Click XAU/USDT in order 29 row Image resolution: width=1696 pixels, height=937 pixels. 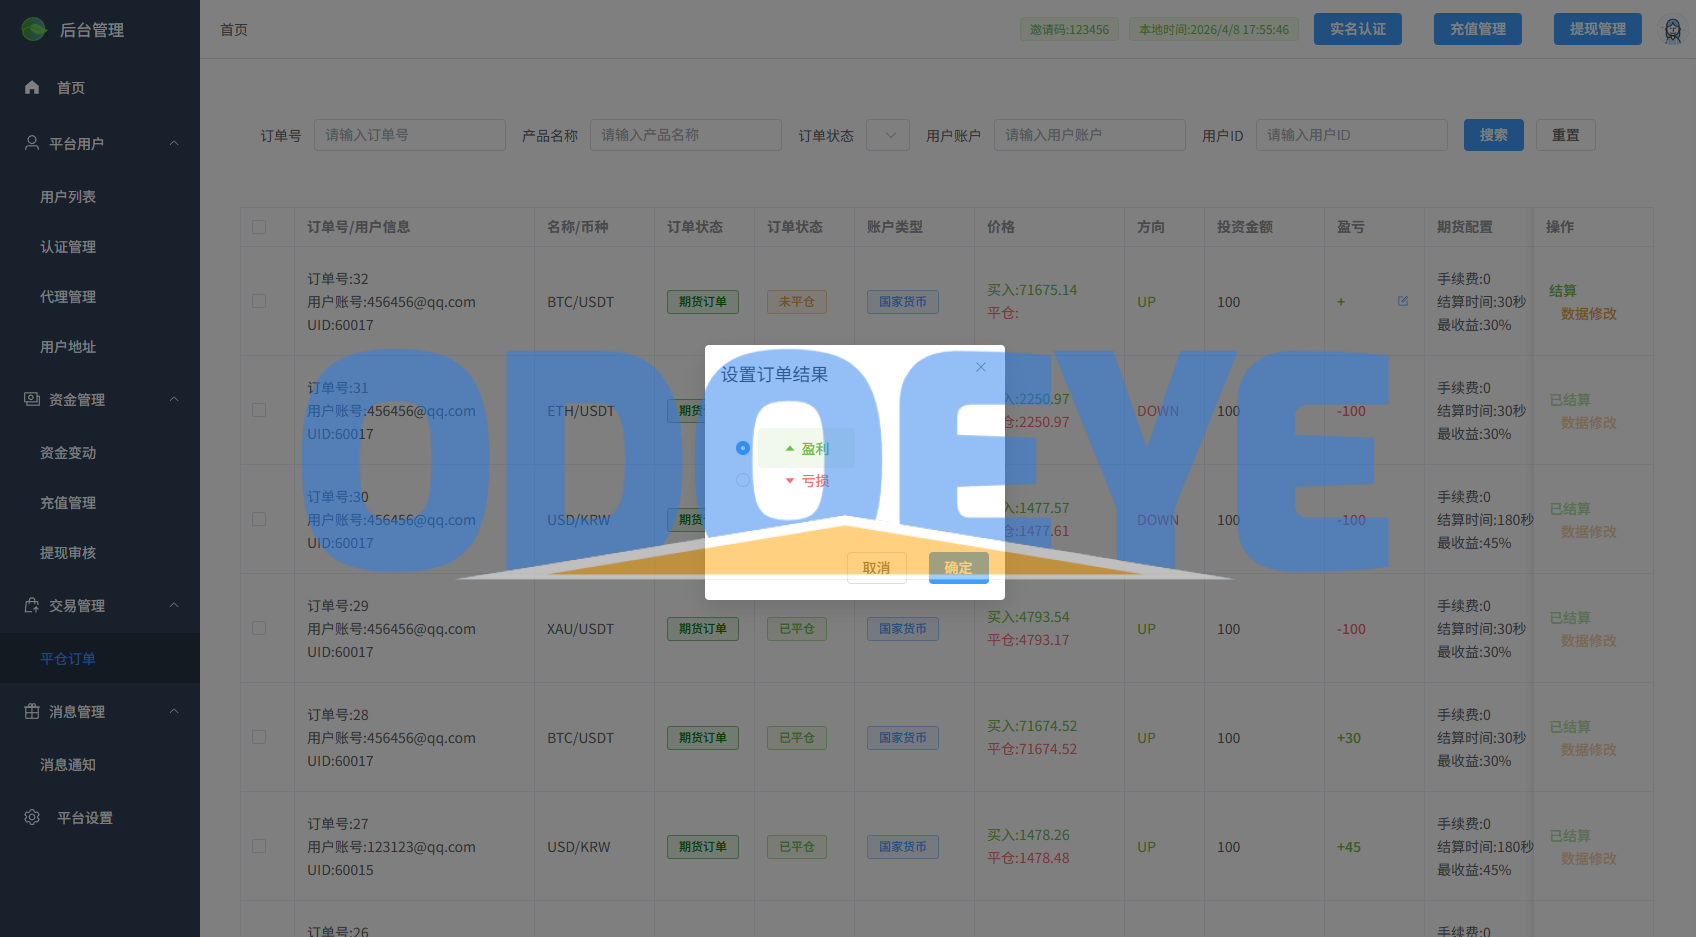click(580, 629)
